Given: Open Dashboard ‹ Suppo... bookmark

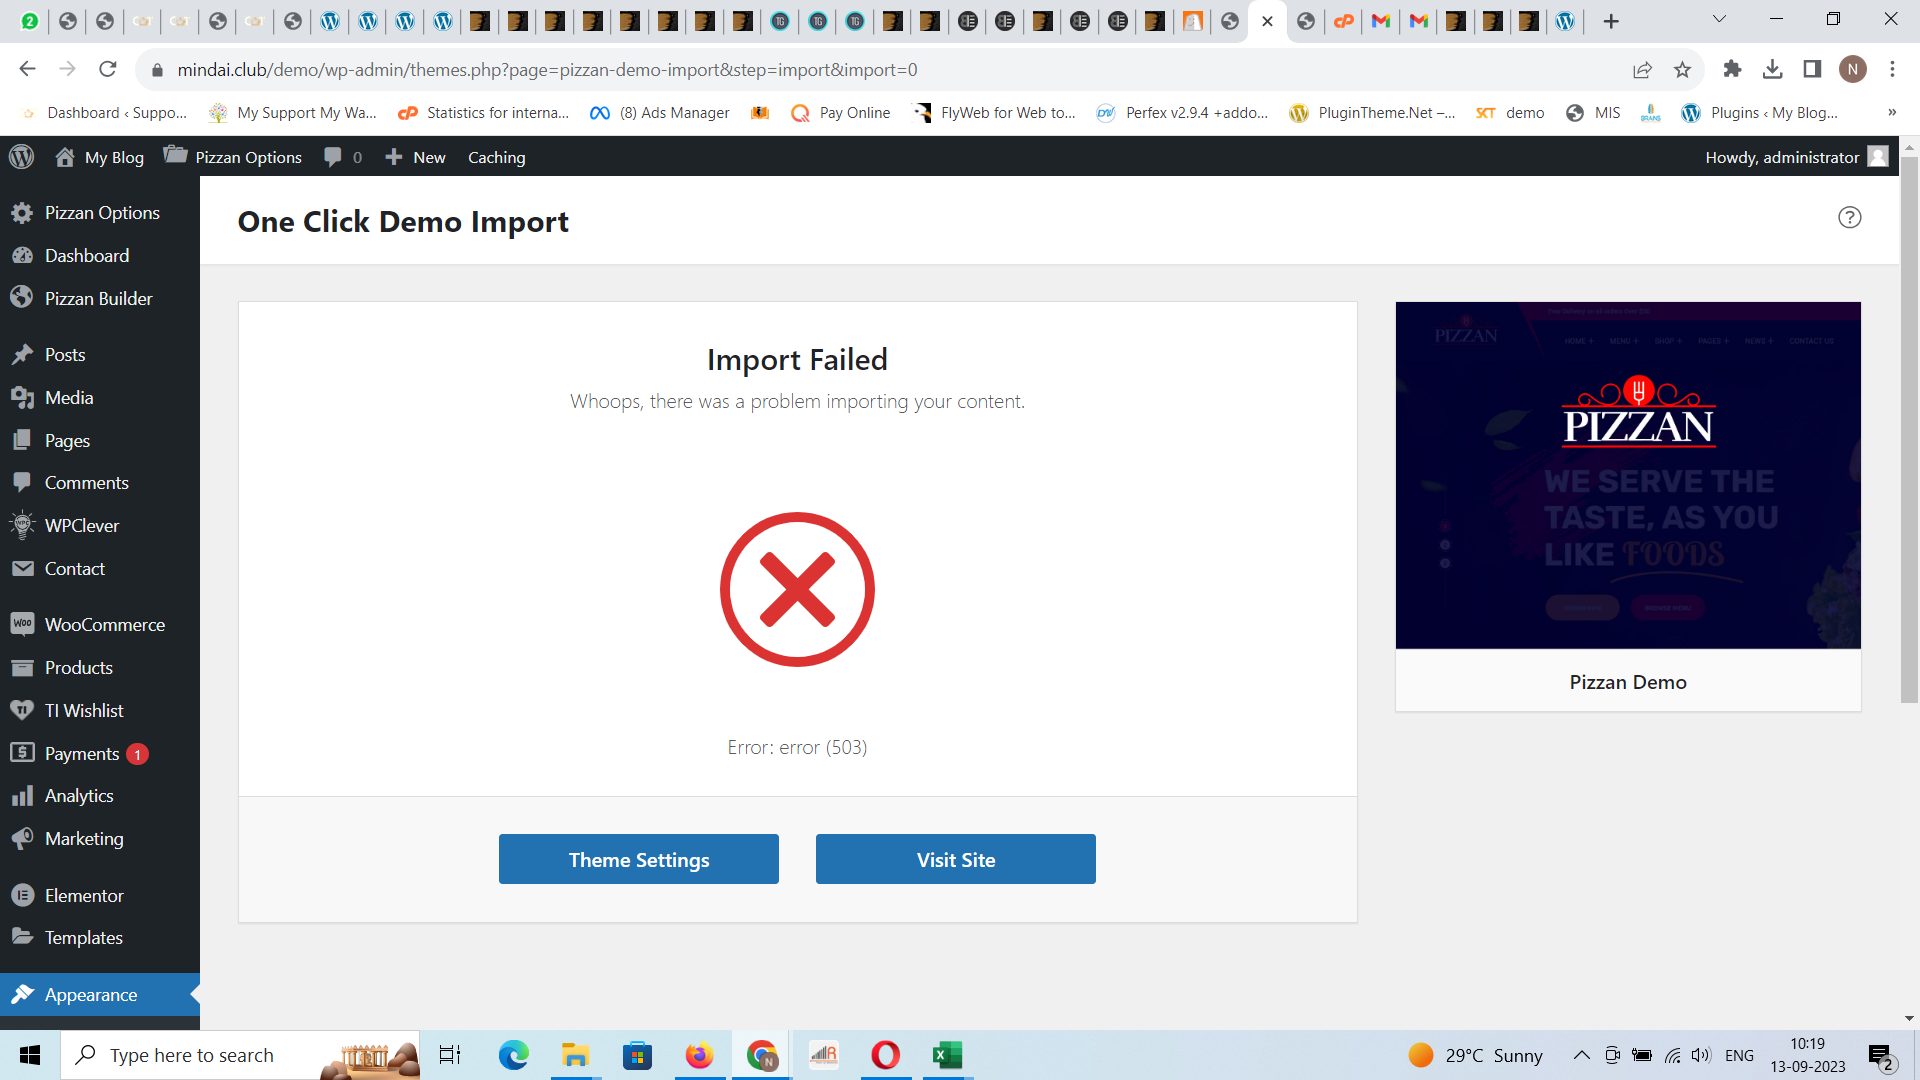Looking at the screenshot, I should pyautogui.click(x=104, y=113).
